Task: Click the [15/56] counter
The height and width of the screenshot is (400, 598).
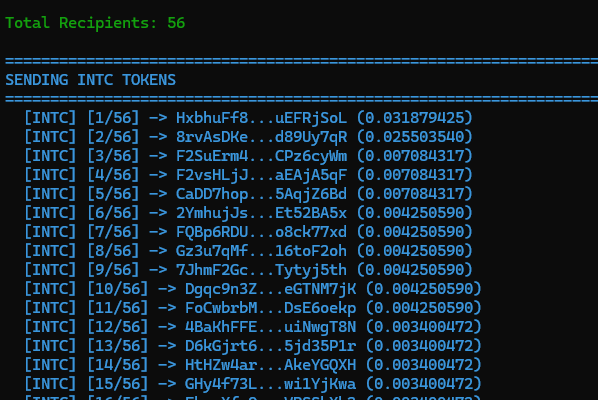Action: point(117,384)
